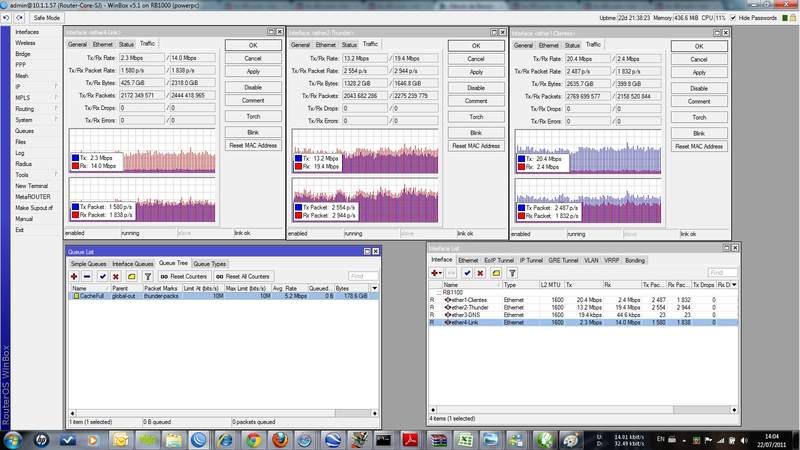Image resolution: width=800 pixels, height=450 pixels.
Task: Open the WinRAR icon on the taskbar
Action: point(437,440)
